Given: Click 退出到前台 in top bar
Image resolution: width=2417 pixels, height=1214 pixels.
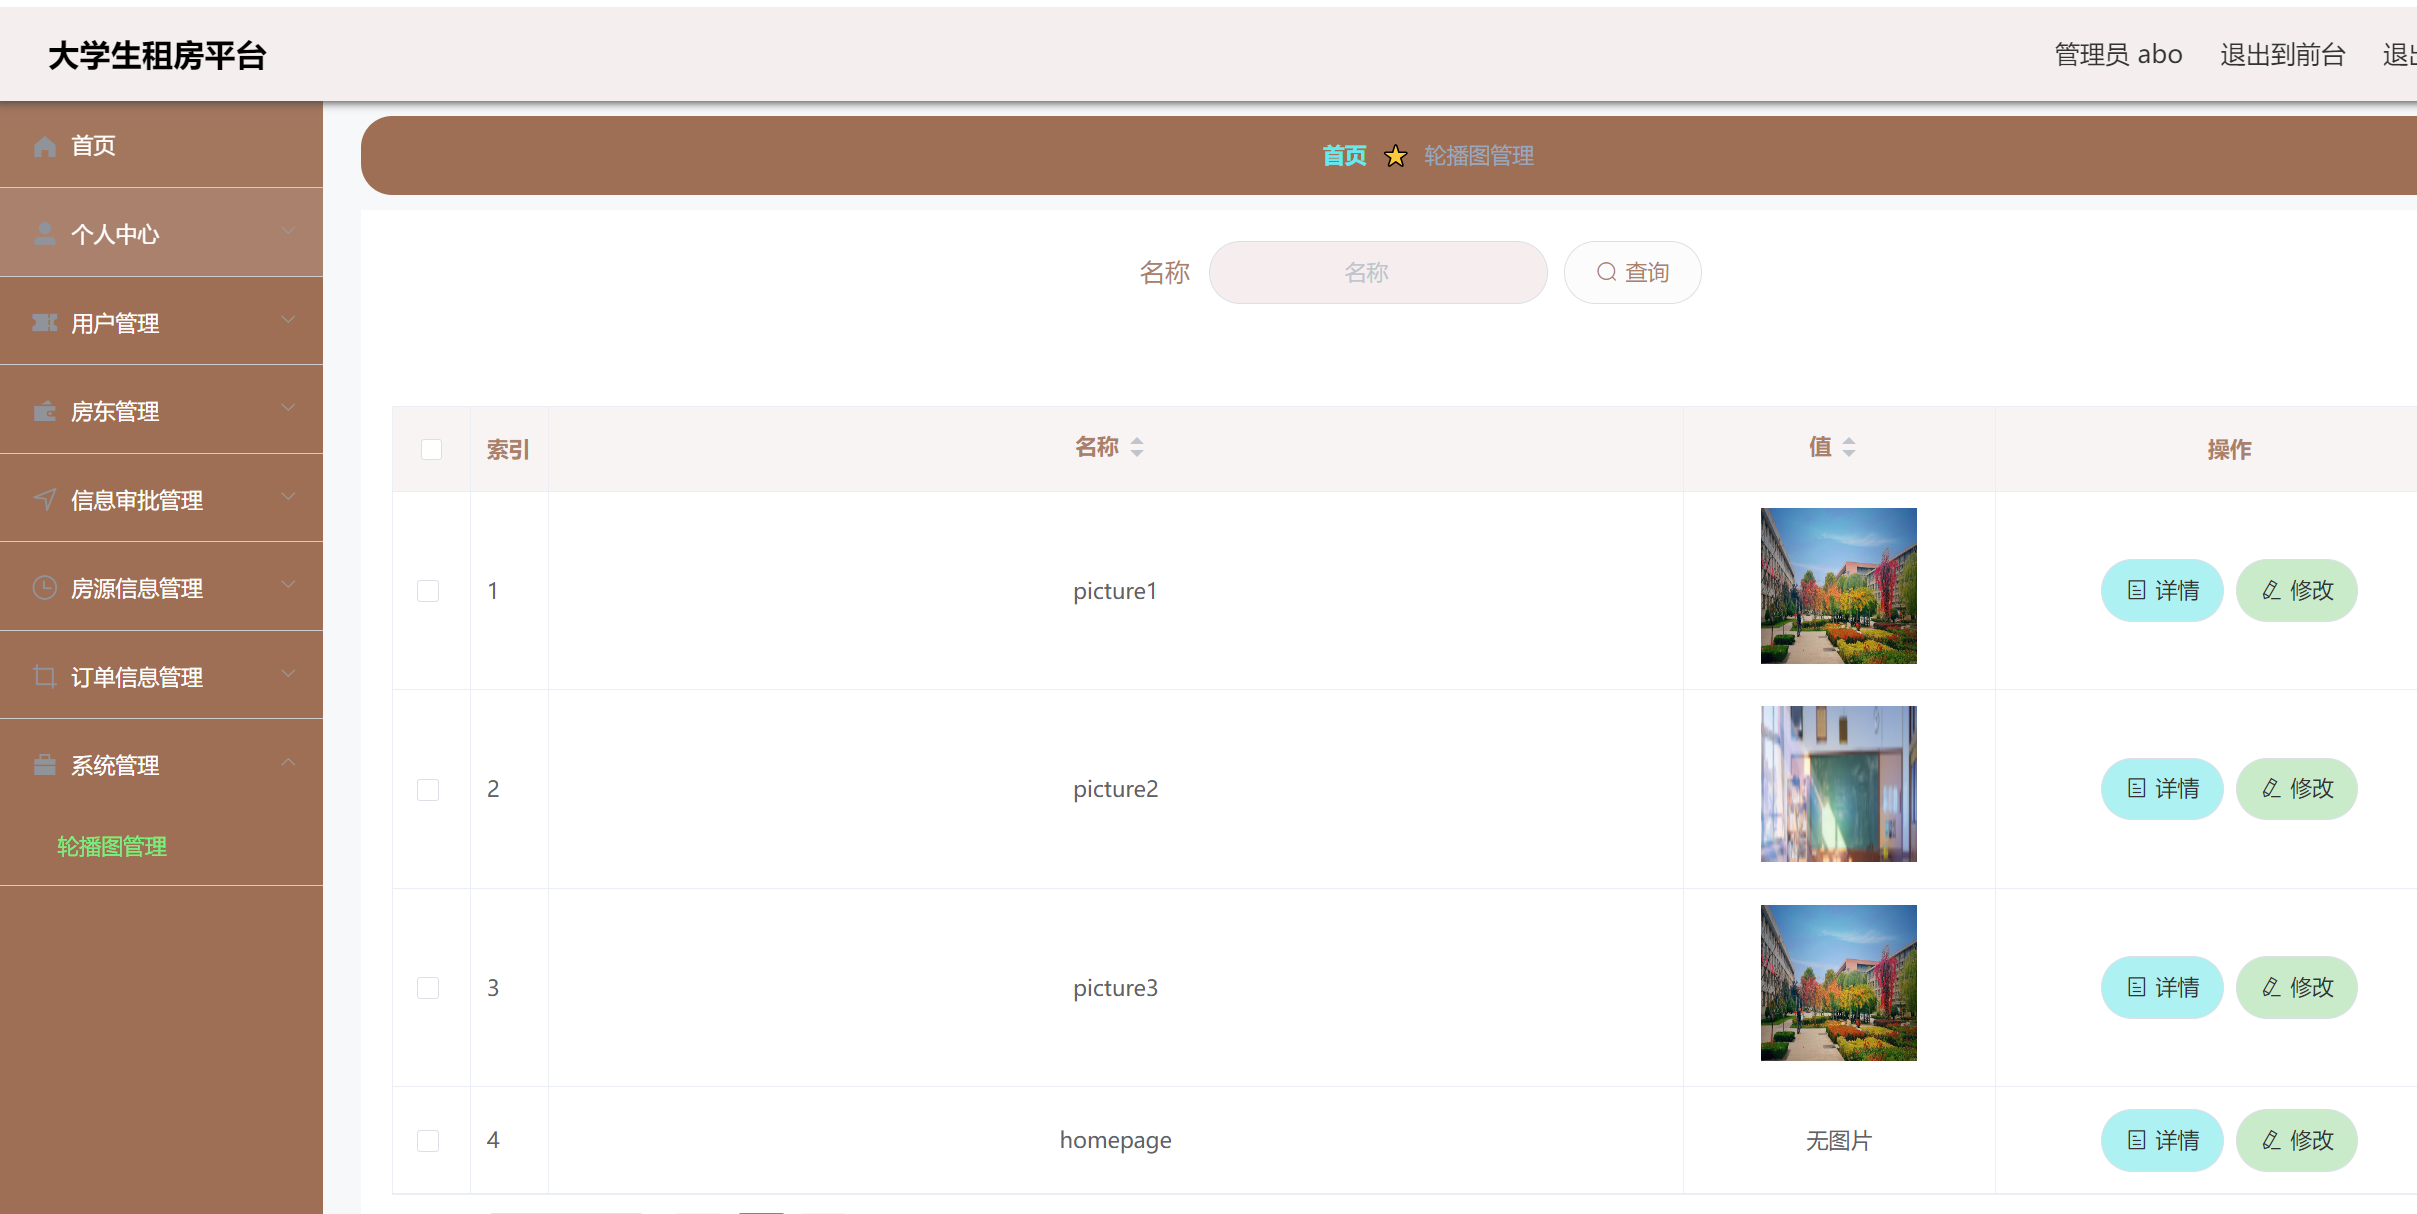Looking at the screenshot, I should point(2282,55).
